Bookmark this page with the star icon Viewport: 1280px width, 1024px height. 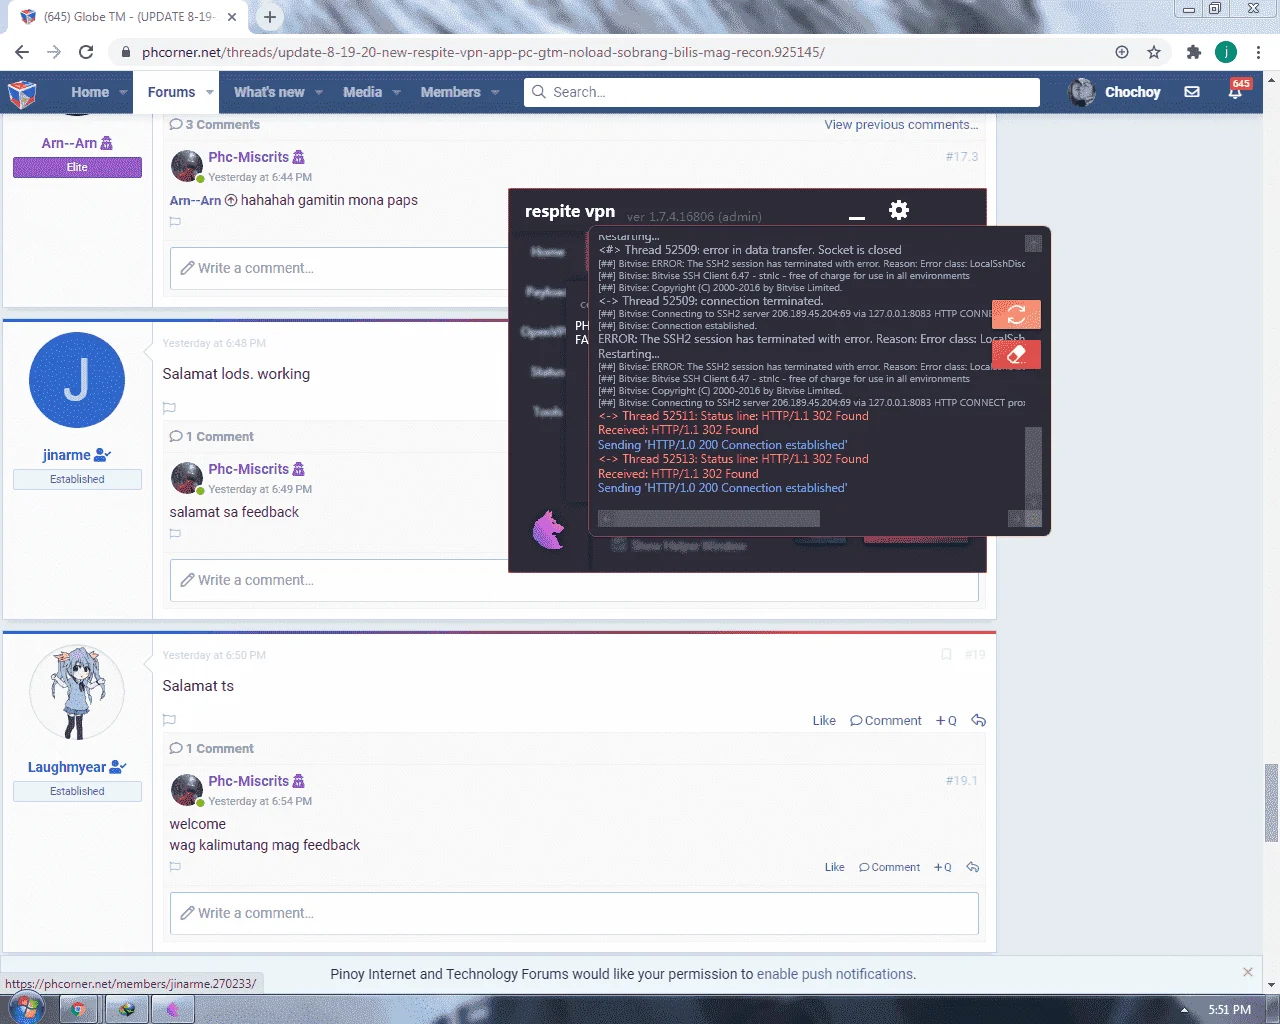coord(1154,52)
